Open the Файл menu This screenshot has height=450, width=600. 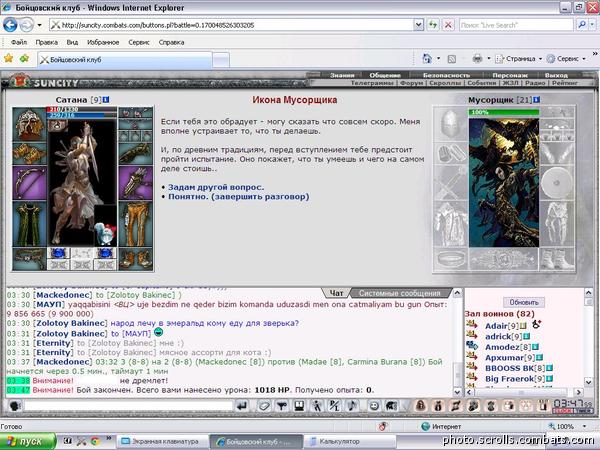coord(19,42)
